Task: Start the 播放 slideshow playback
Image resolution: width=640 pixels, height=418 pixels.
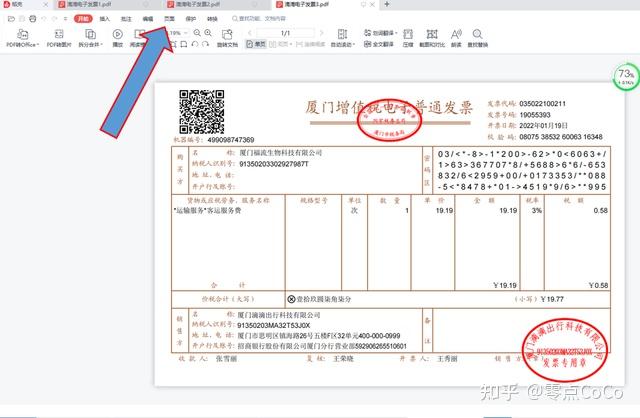Action: 118,38
